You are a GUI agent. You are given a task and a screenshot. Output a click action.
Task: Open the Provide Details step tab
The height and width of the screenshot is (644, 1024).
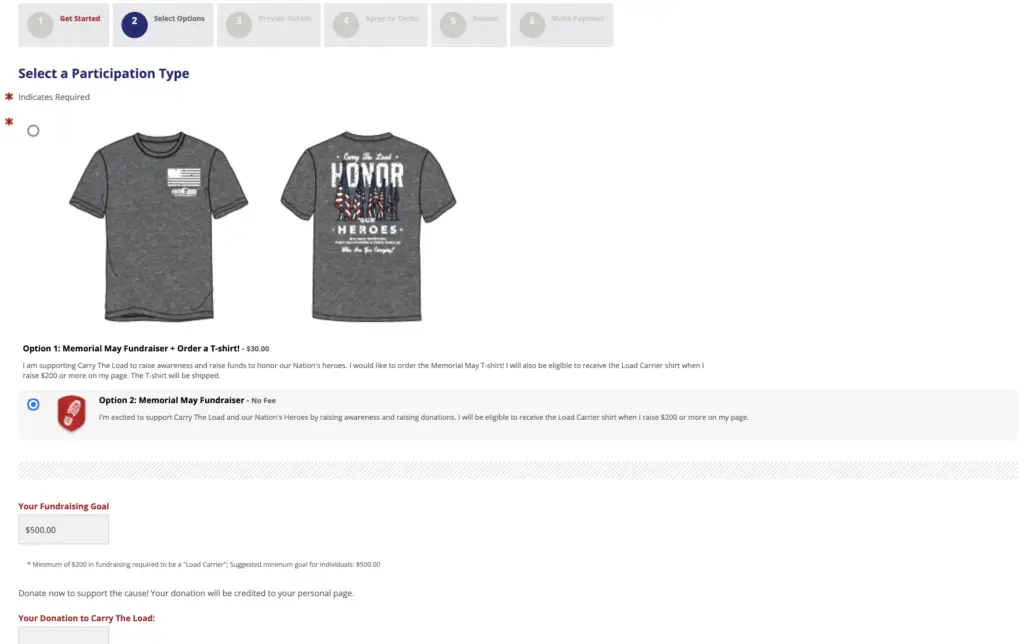[268, 25]
